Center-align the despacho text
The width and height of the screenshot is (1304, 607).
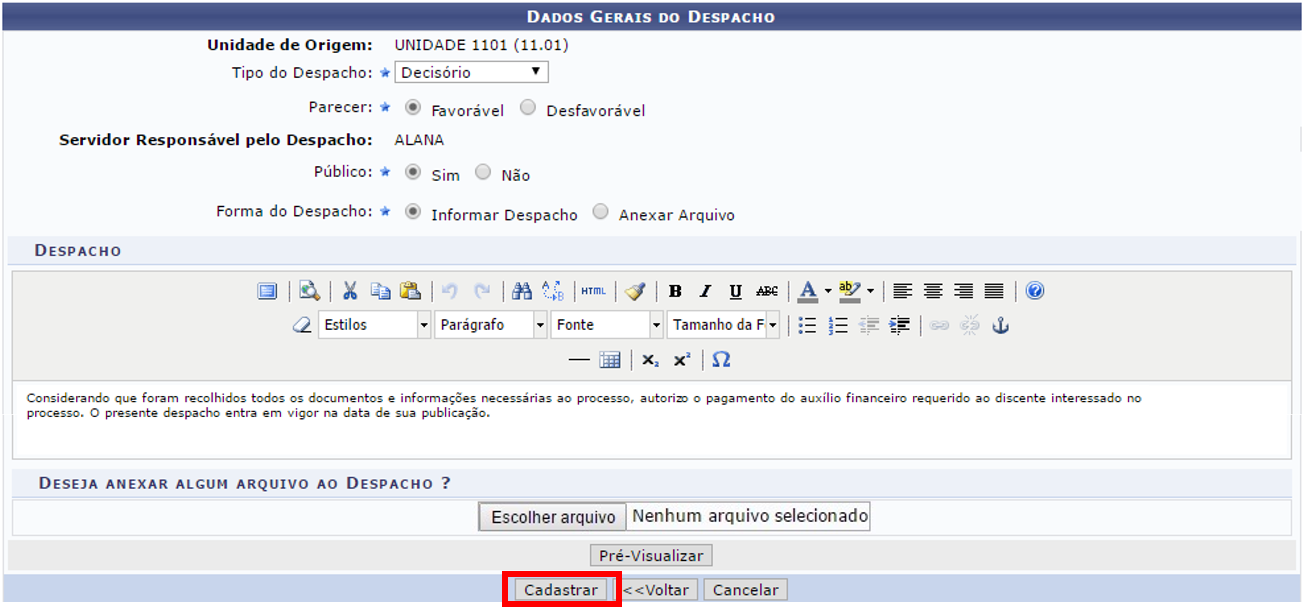(x=933, y=291)
